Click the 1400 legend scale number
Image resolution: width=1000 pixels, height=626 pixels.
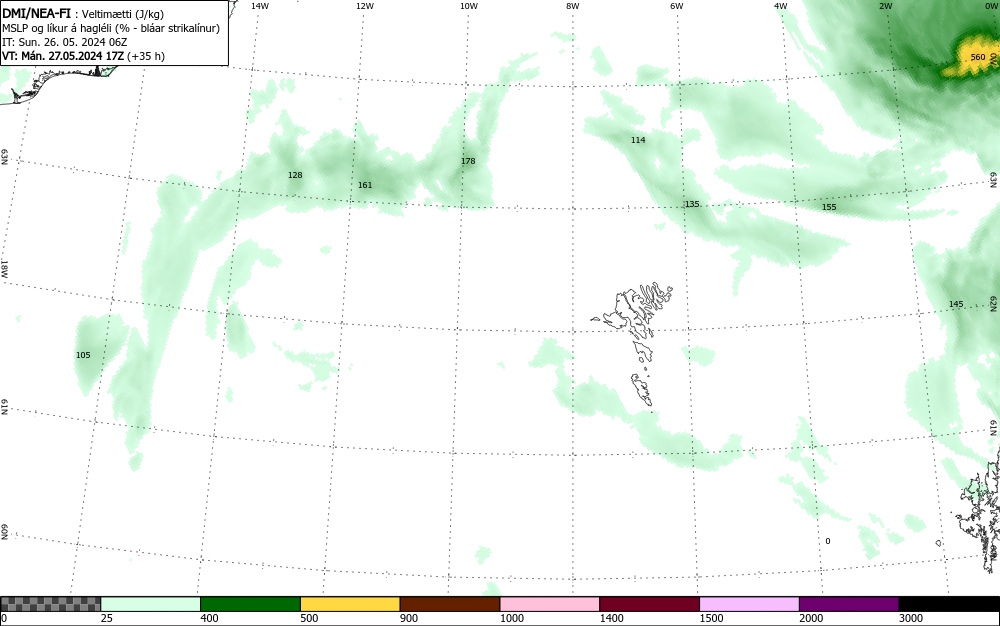click(611, 618)
